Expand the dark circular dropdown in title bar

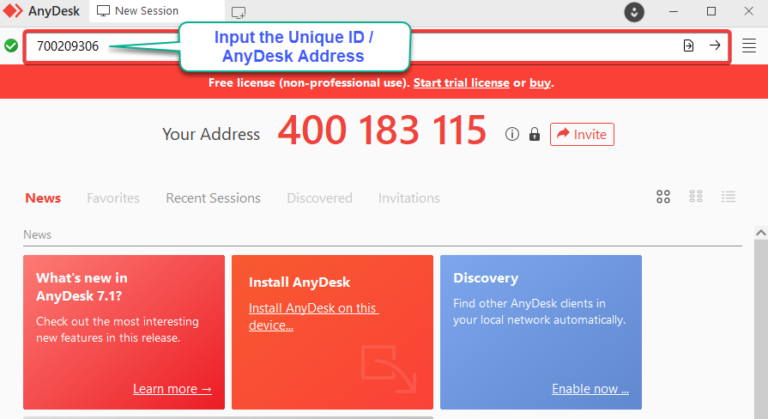coord(634,12)
